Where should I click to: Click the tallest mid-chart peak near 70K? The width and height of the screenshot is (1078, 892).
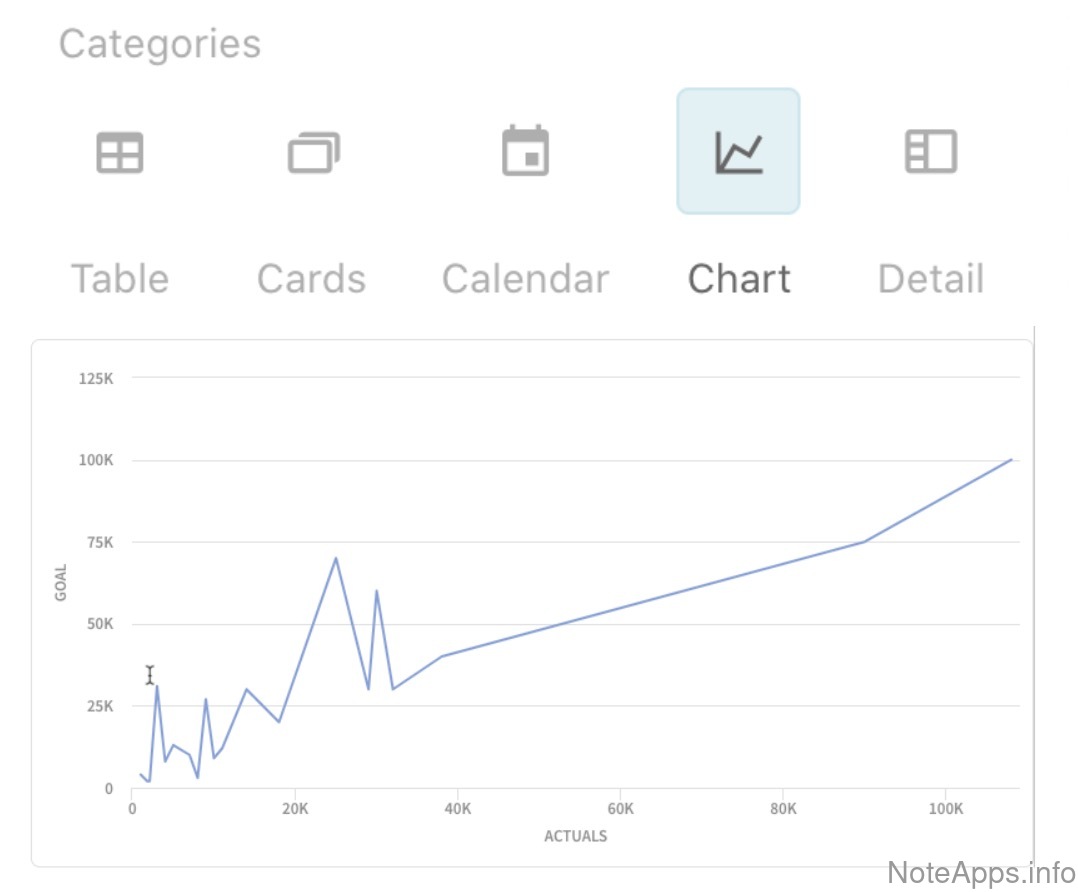[x=336, y=558]
